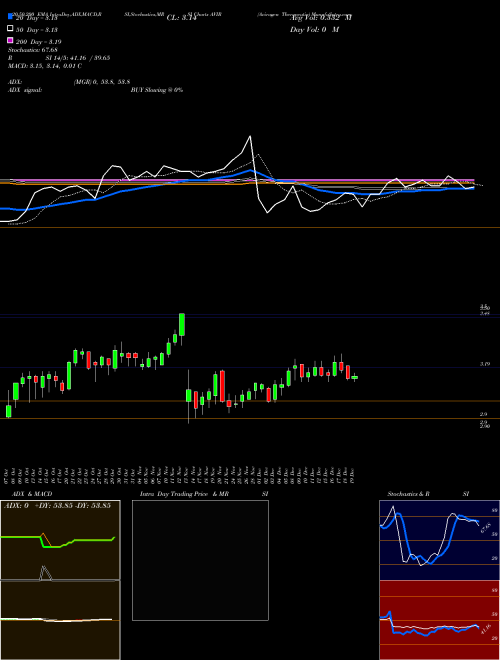Open the red RSI indicator chart

click(x=439, y=620)
